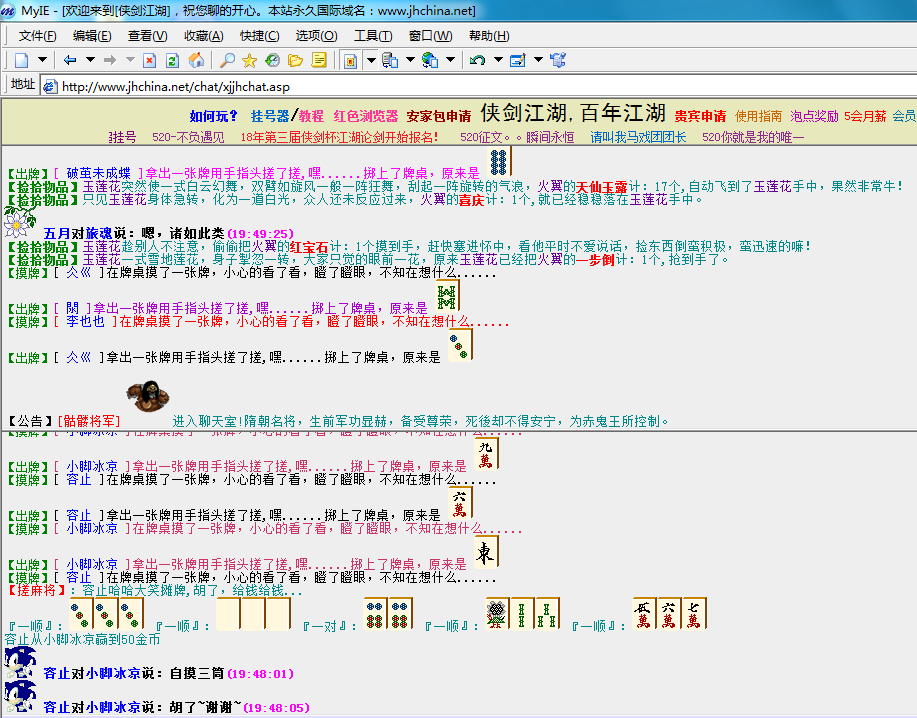Viewport: 917px width, 718px height.
Task: Open the 窗口(W) menu
Action: pos(430,36)
